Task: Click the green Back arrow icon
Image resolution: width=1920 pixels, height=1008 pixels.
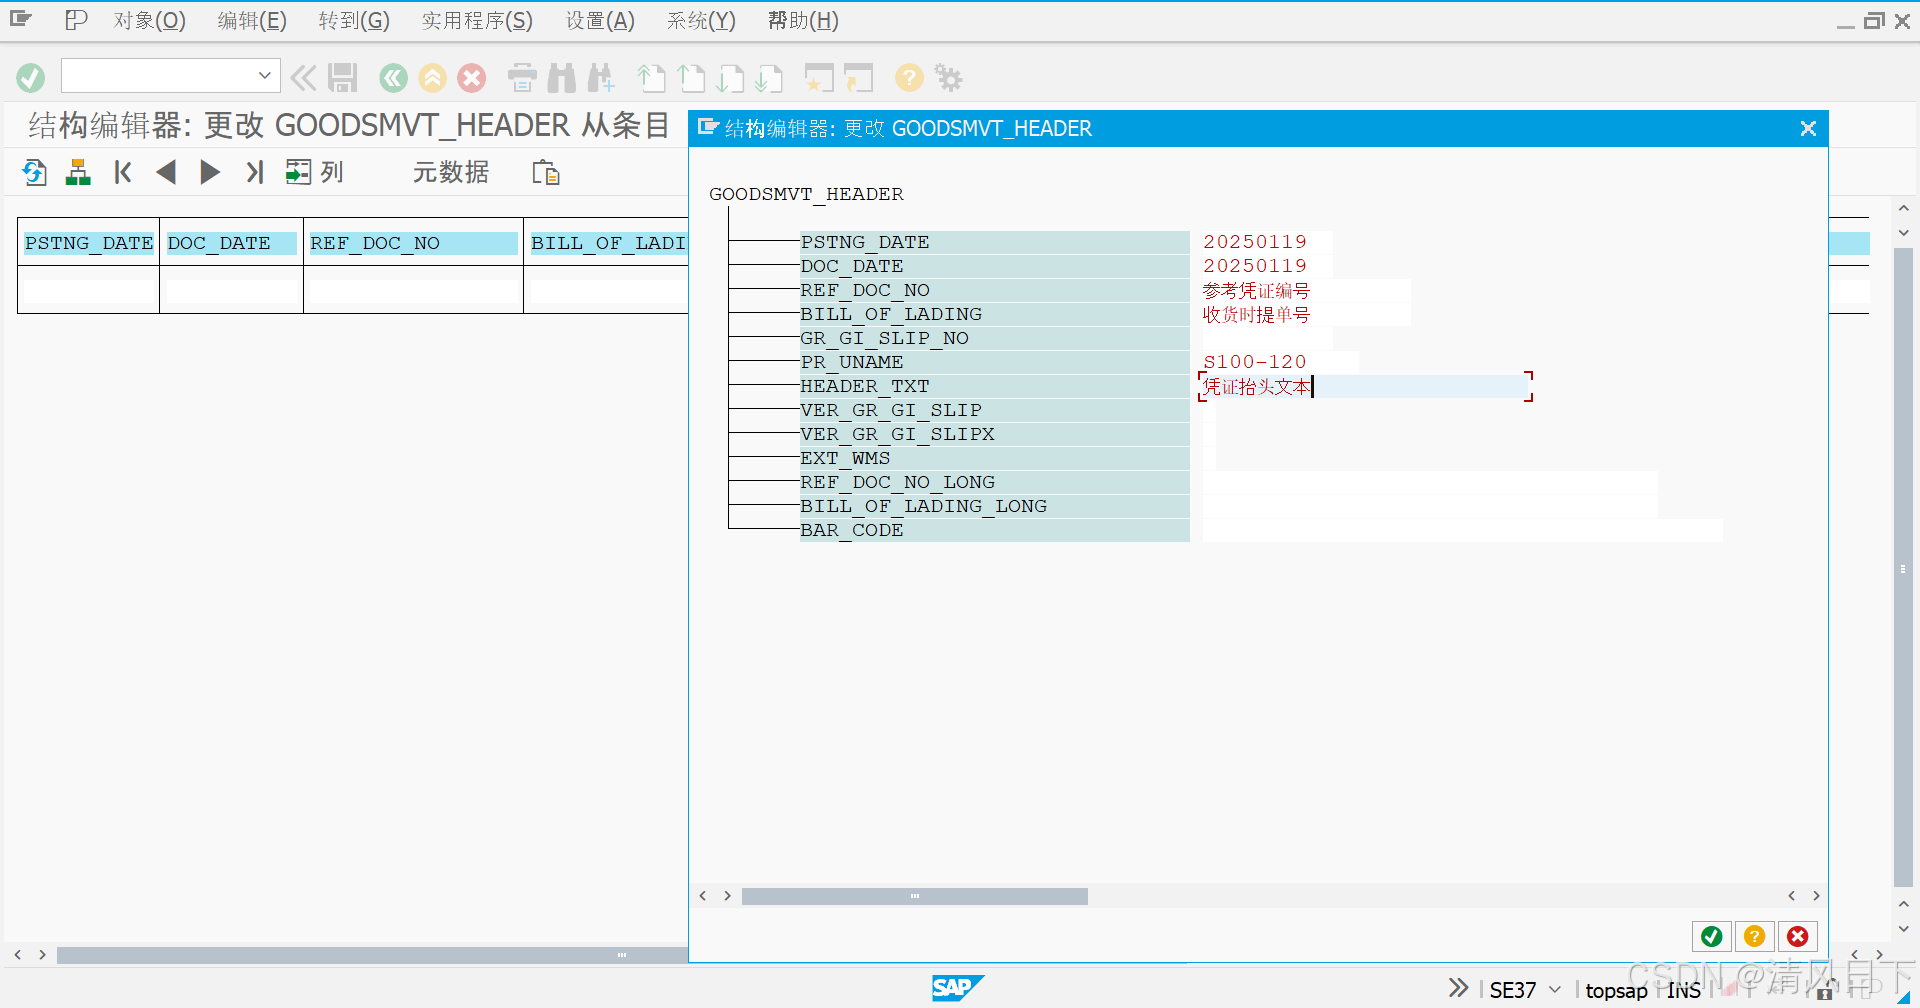Action: point(392,77)
